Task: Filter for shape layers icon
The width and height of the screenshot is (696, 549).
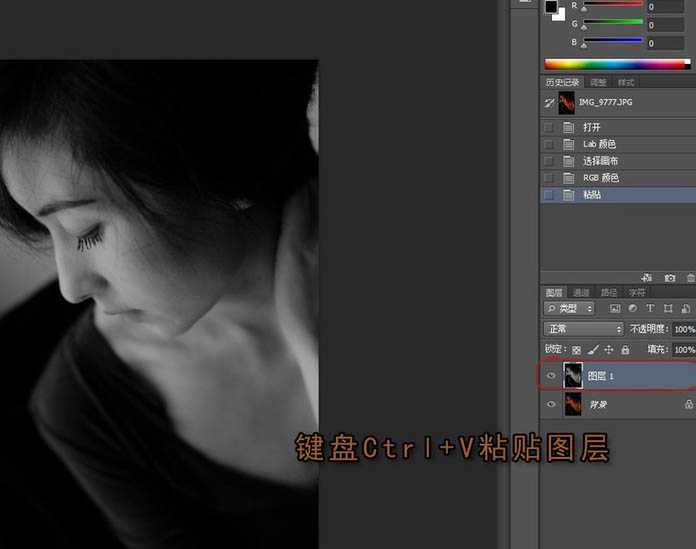Action: click(668, 308)
